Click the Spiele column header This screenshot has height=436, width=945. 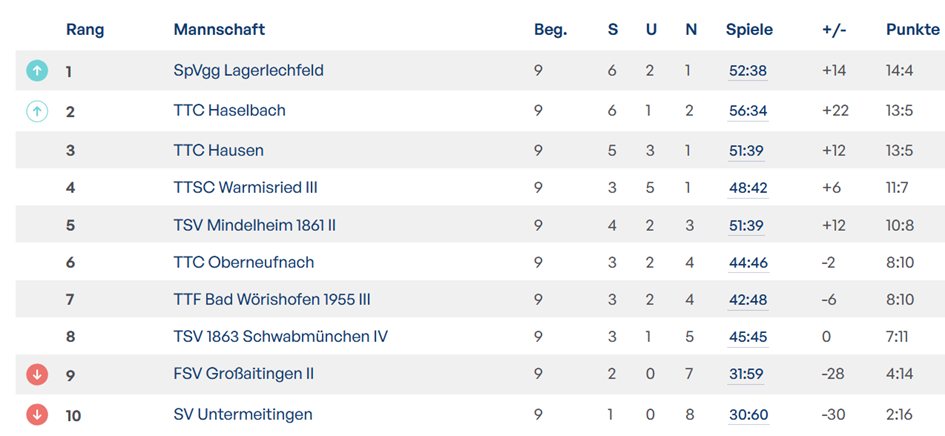click(749, 30)
